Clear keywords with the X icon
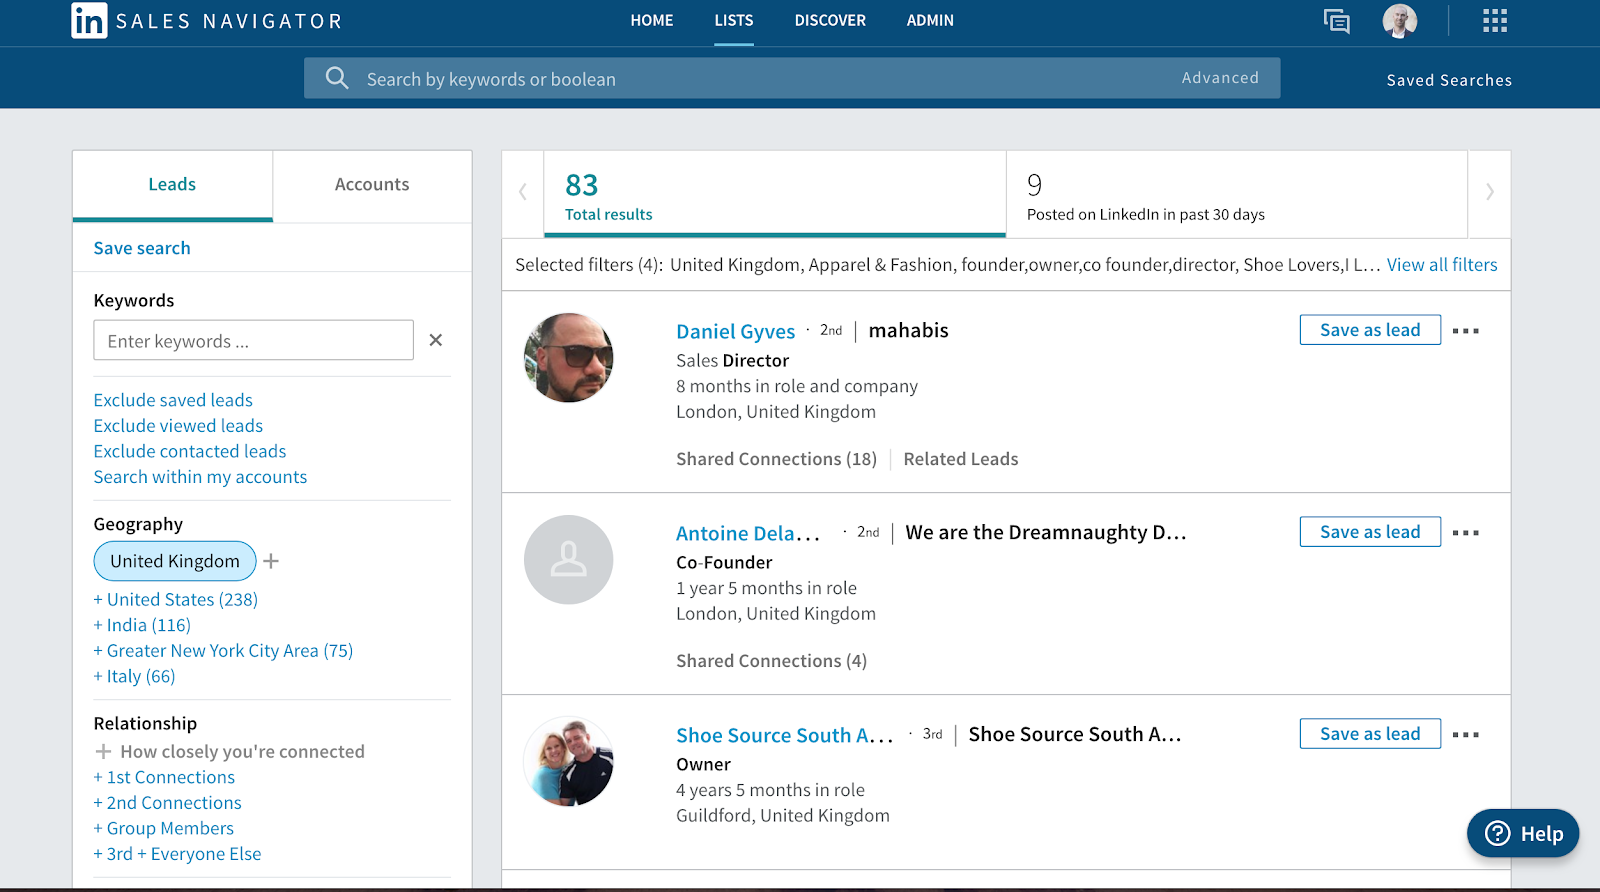Viewport: 1600px width, 892px height. [x=436, y=340]
